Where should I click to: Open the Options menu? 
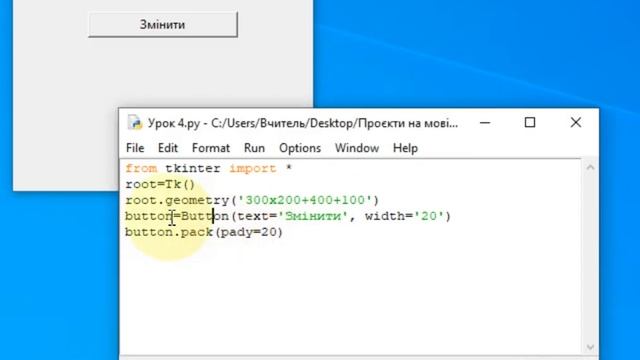(x=300, y=148)
